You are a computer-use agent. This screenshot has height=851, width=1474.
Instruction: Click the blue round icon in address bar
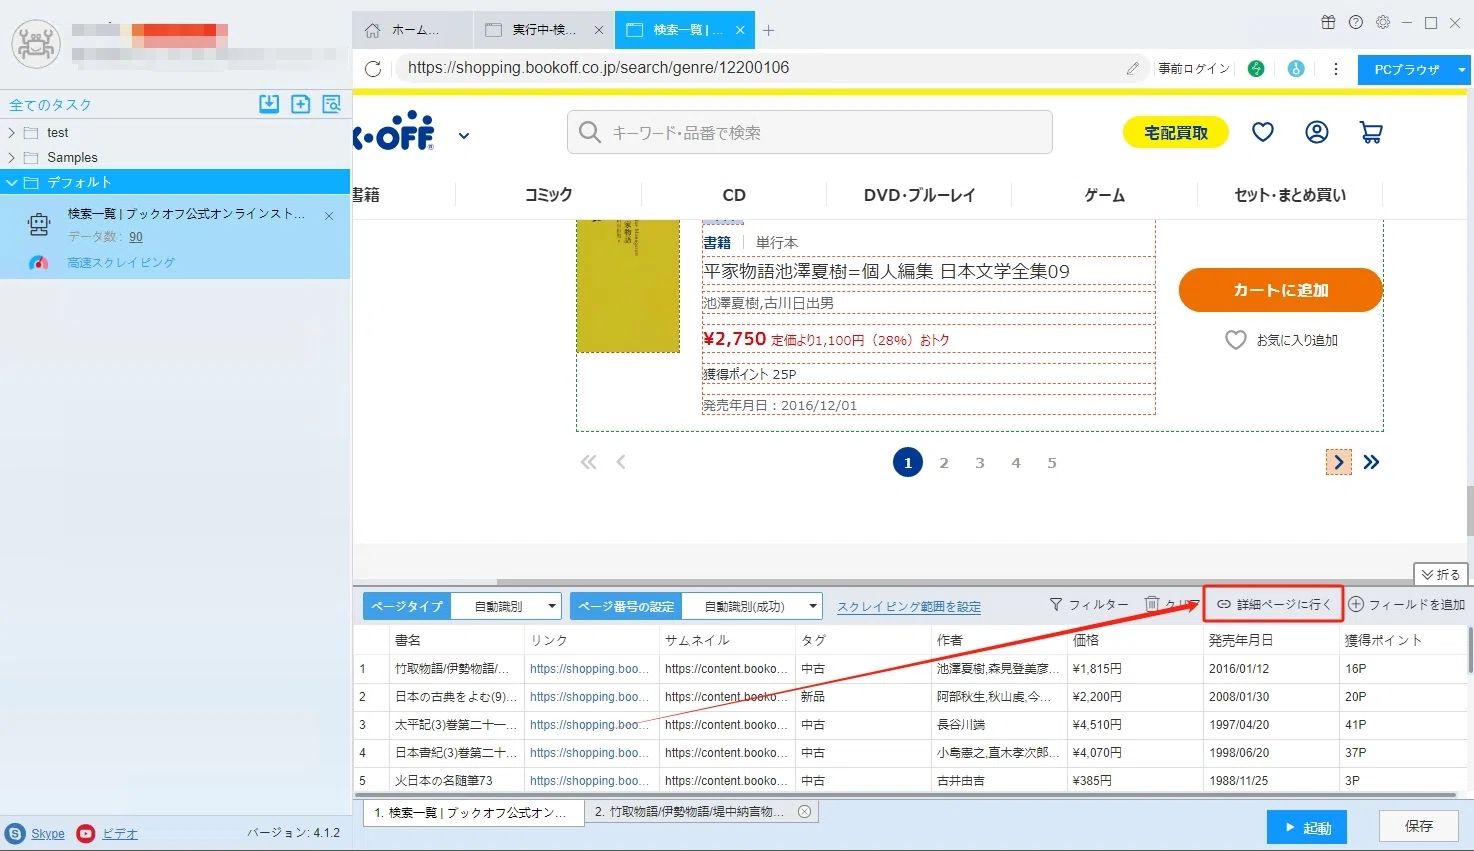click(1296, 68)
